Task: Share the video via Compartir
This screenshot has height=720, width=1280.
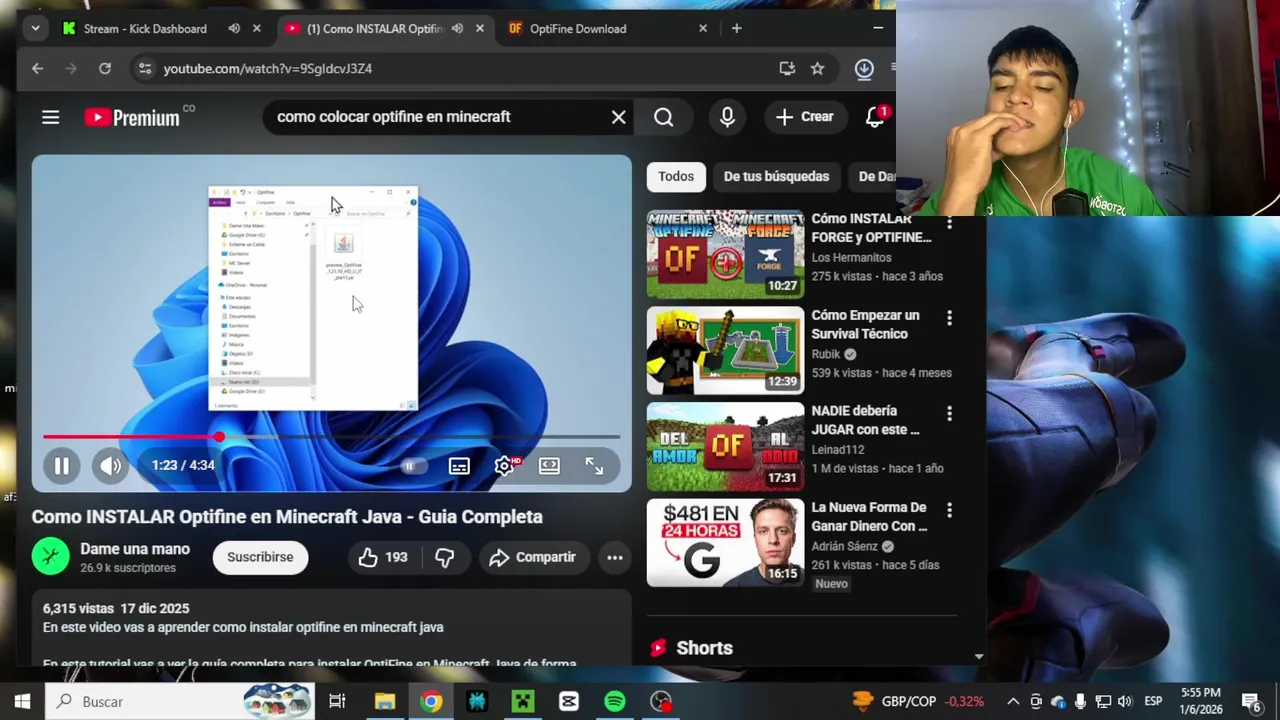Action: tap(532, 557)
